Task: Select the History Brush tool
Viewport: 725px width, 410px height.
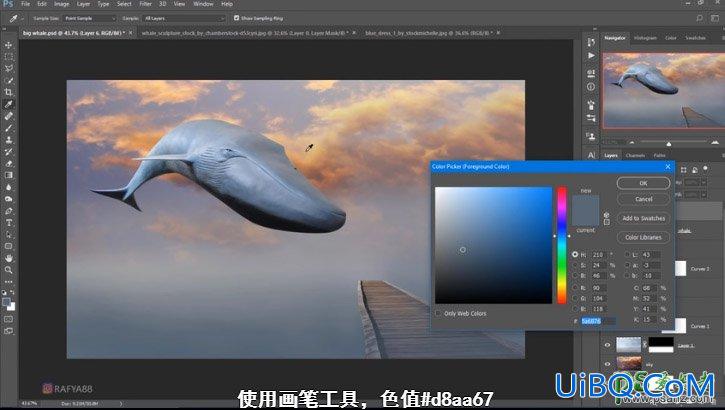Action: pos(8,152)
